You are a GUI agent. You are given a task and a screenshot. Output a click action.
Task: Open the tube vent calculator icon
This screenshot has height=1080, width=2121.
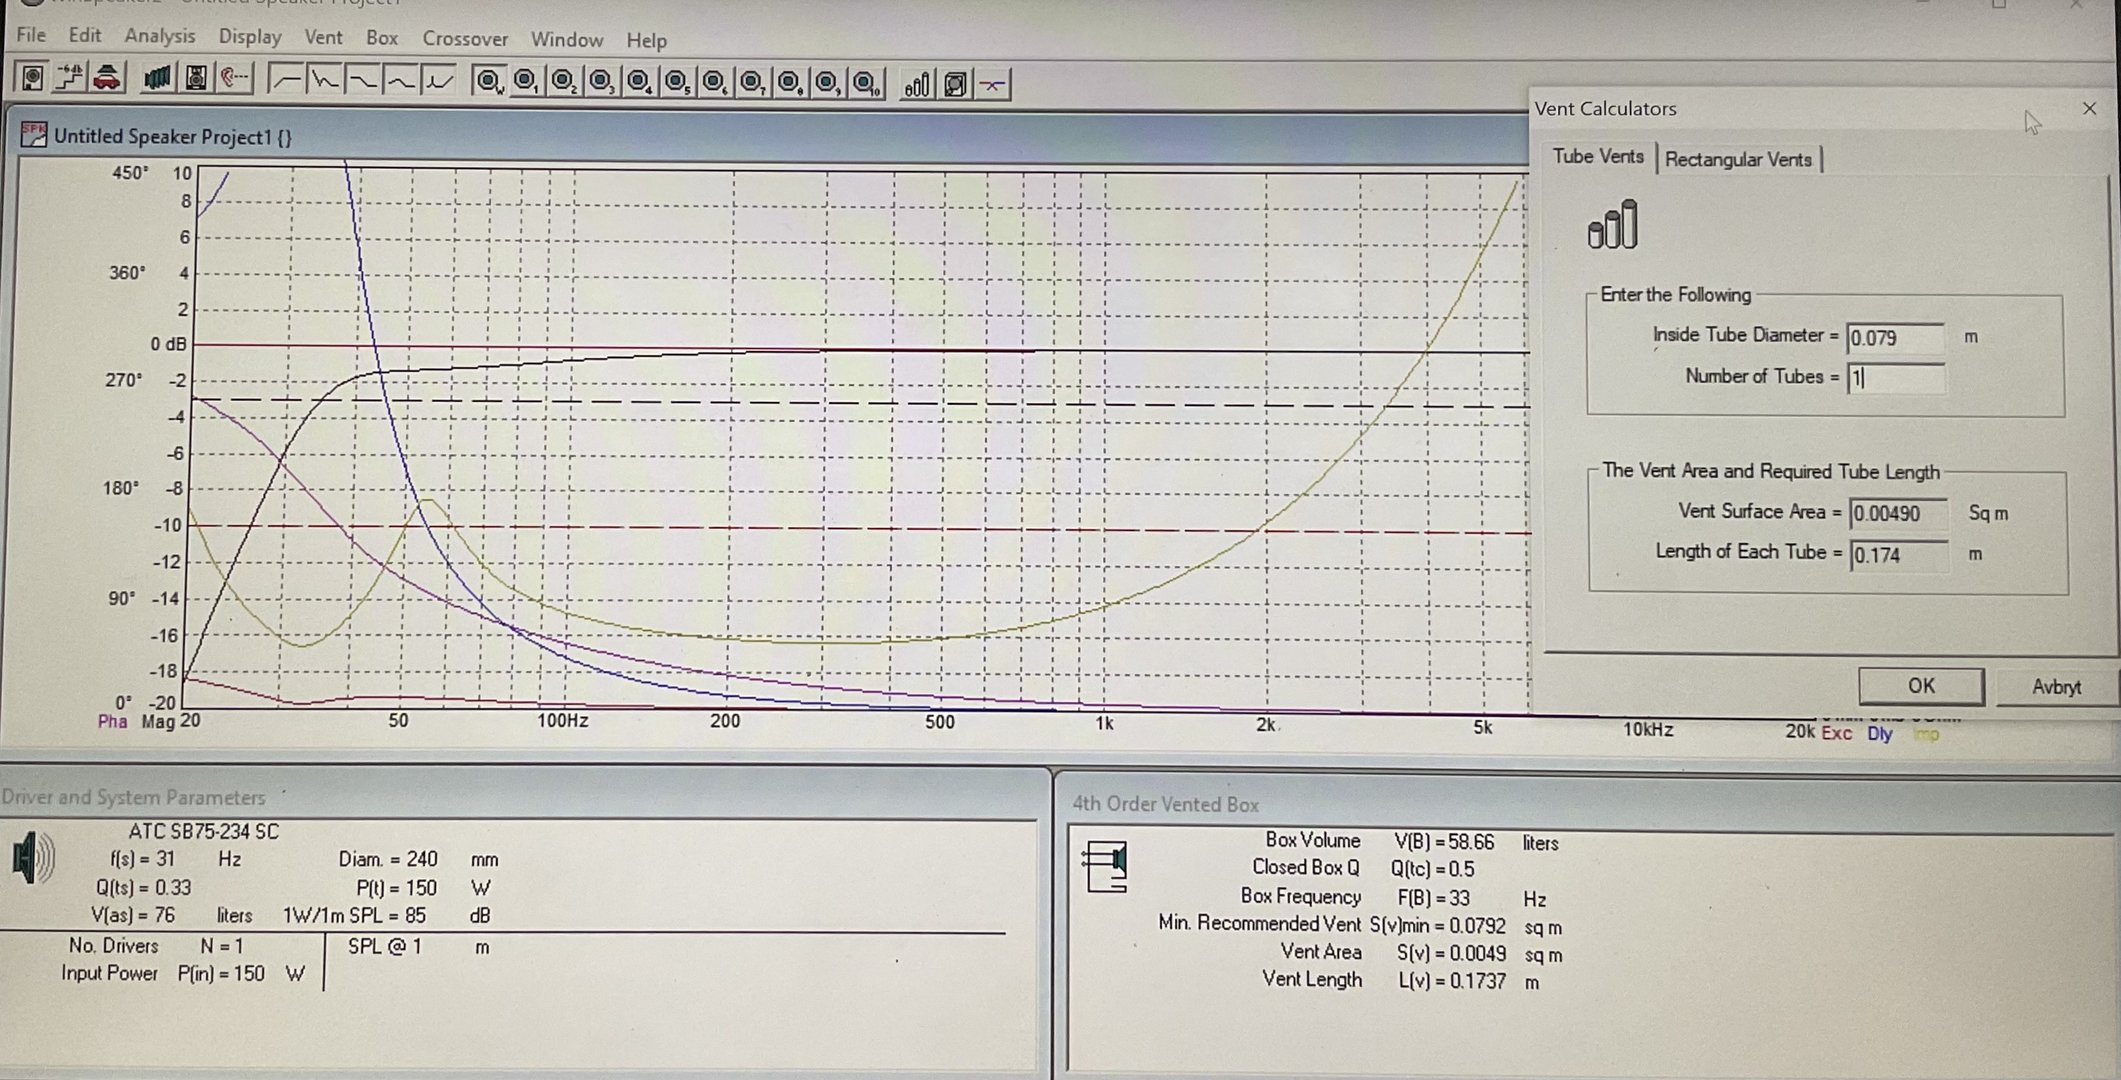point(917,84)
